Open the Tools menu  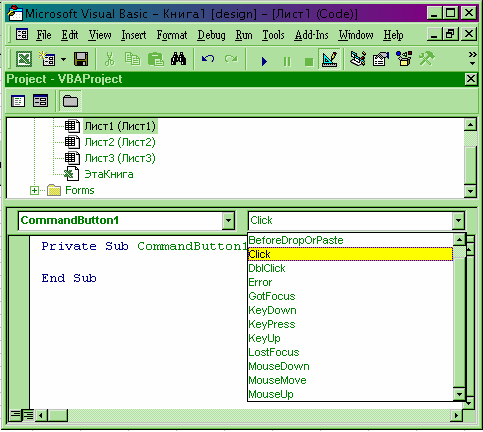(273, 35)
